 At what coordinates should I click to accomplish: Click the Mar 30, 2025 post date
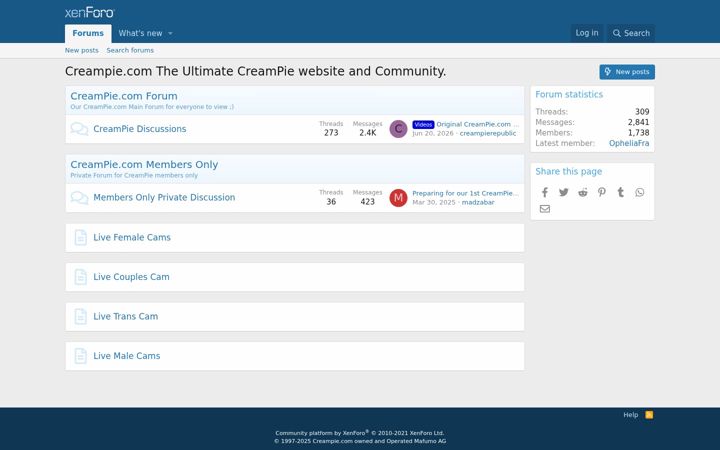click(x=434, y=202)
